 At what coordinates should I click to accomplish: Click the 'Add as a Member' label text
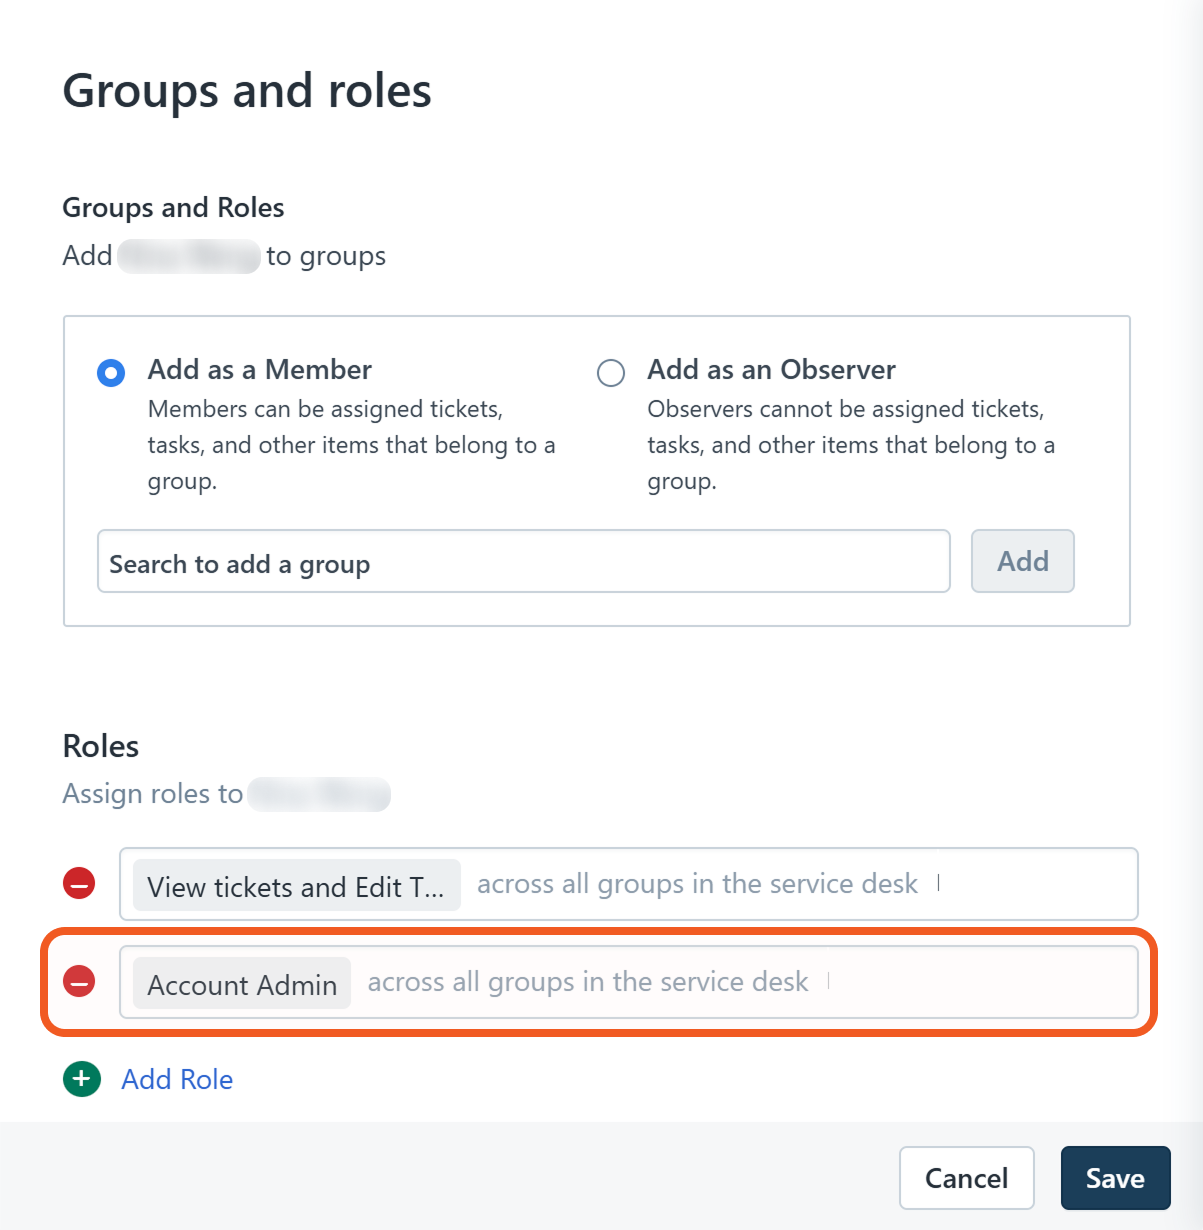260,370
